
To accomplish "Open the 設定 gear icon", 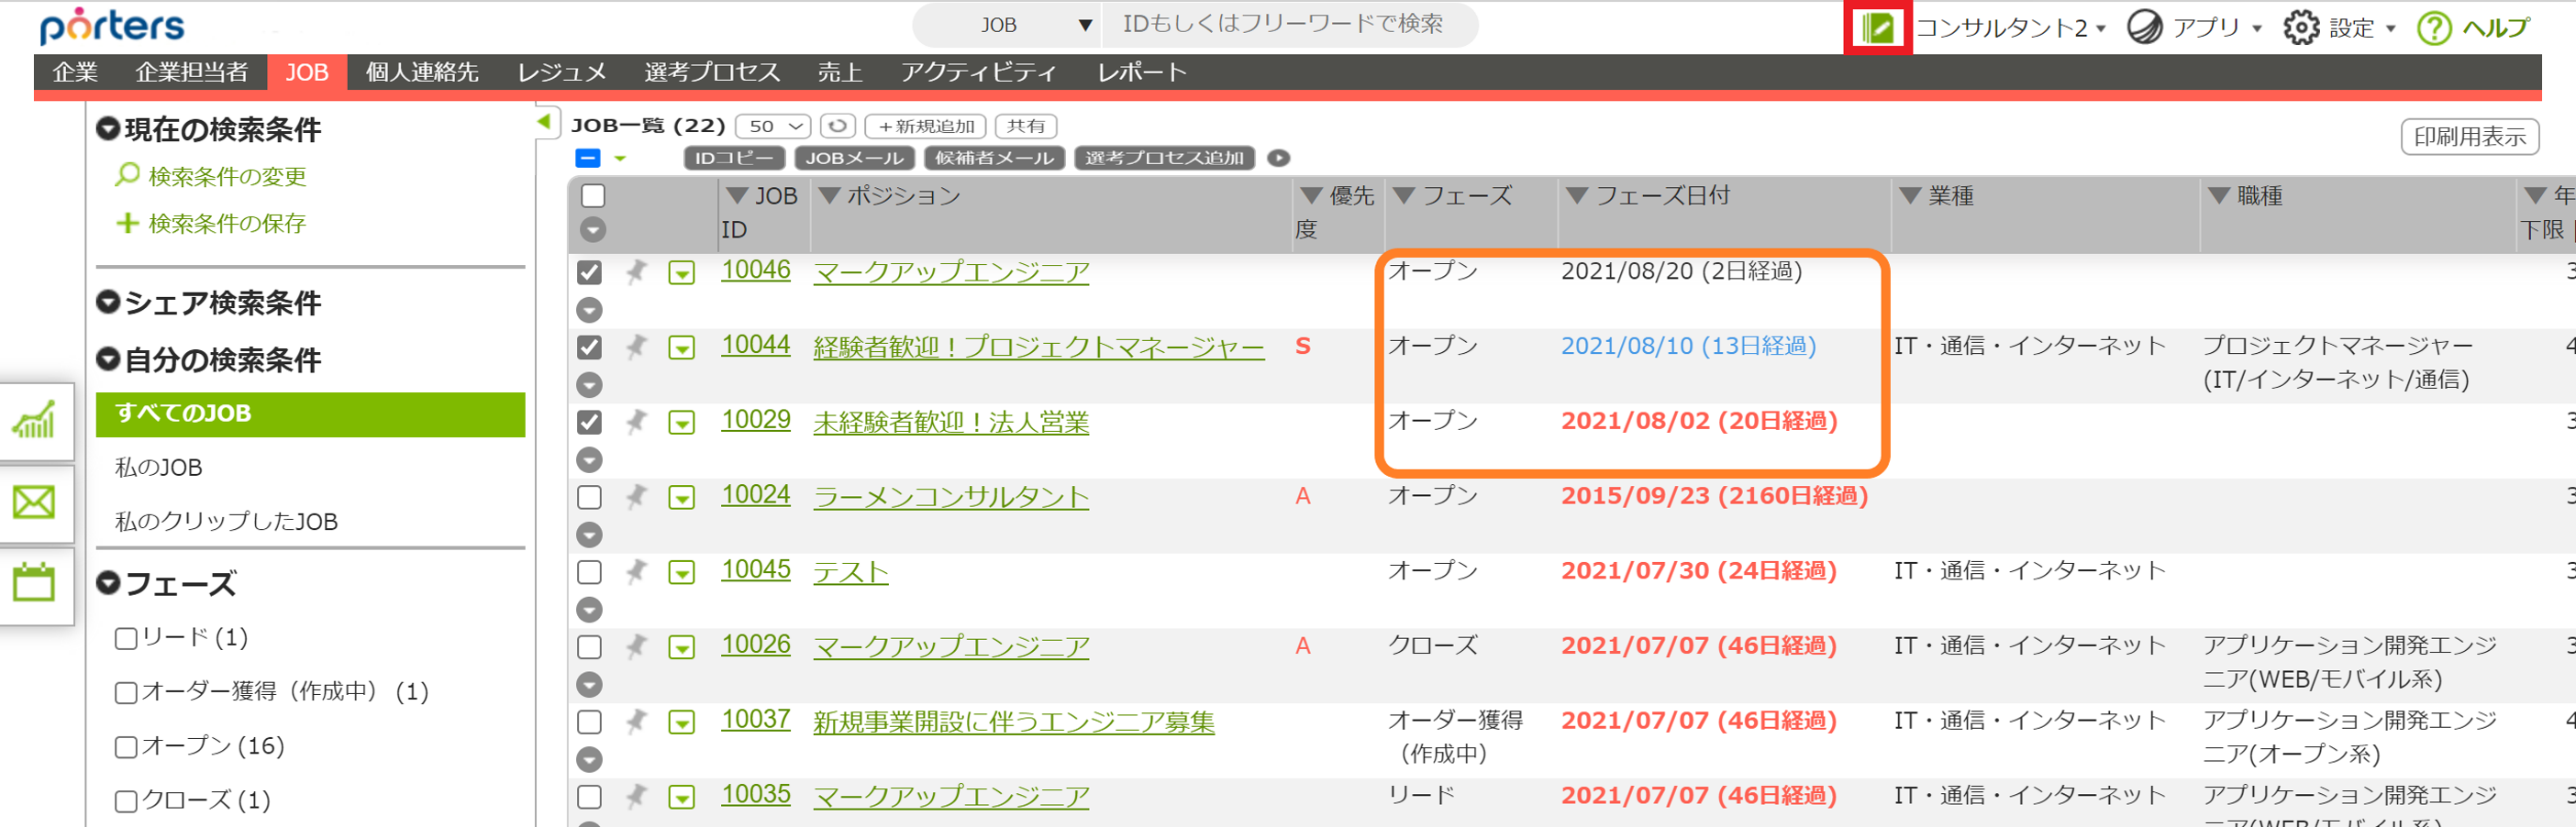I will point(2302,27).
